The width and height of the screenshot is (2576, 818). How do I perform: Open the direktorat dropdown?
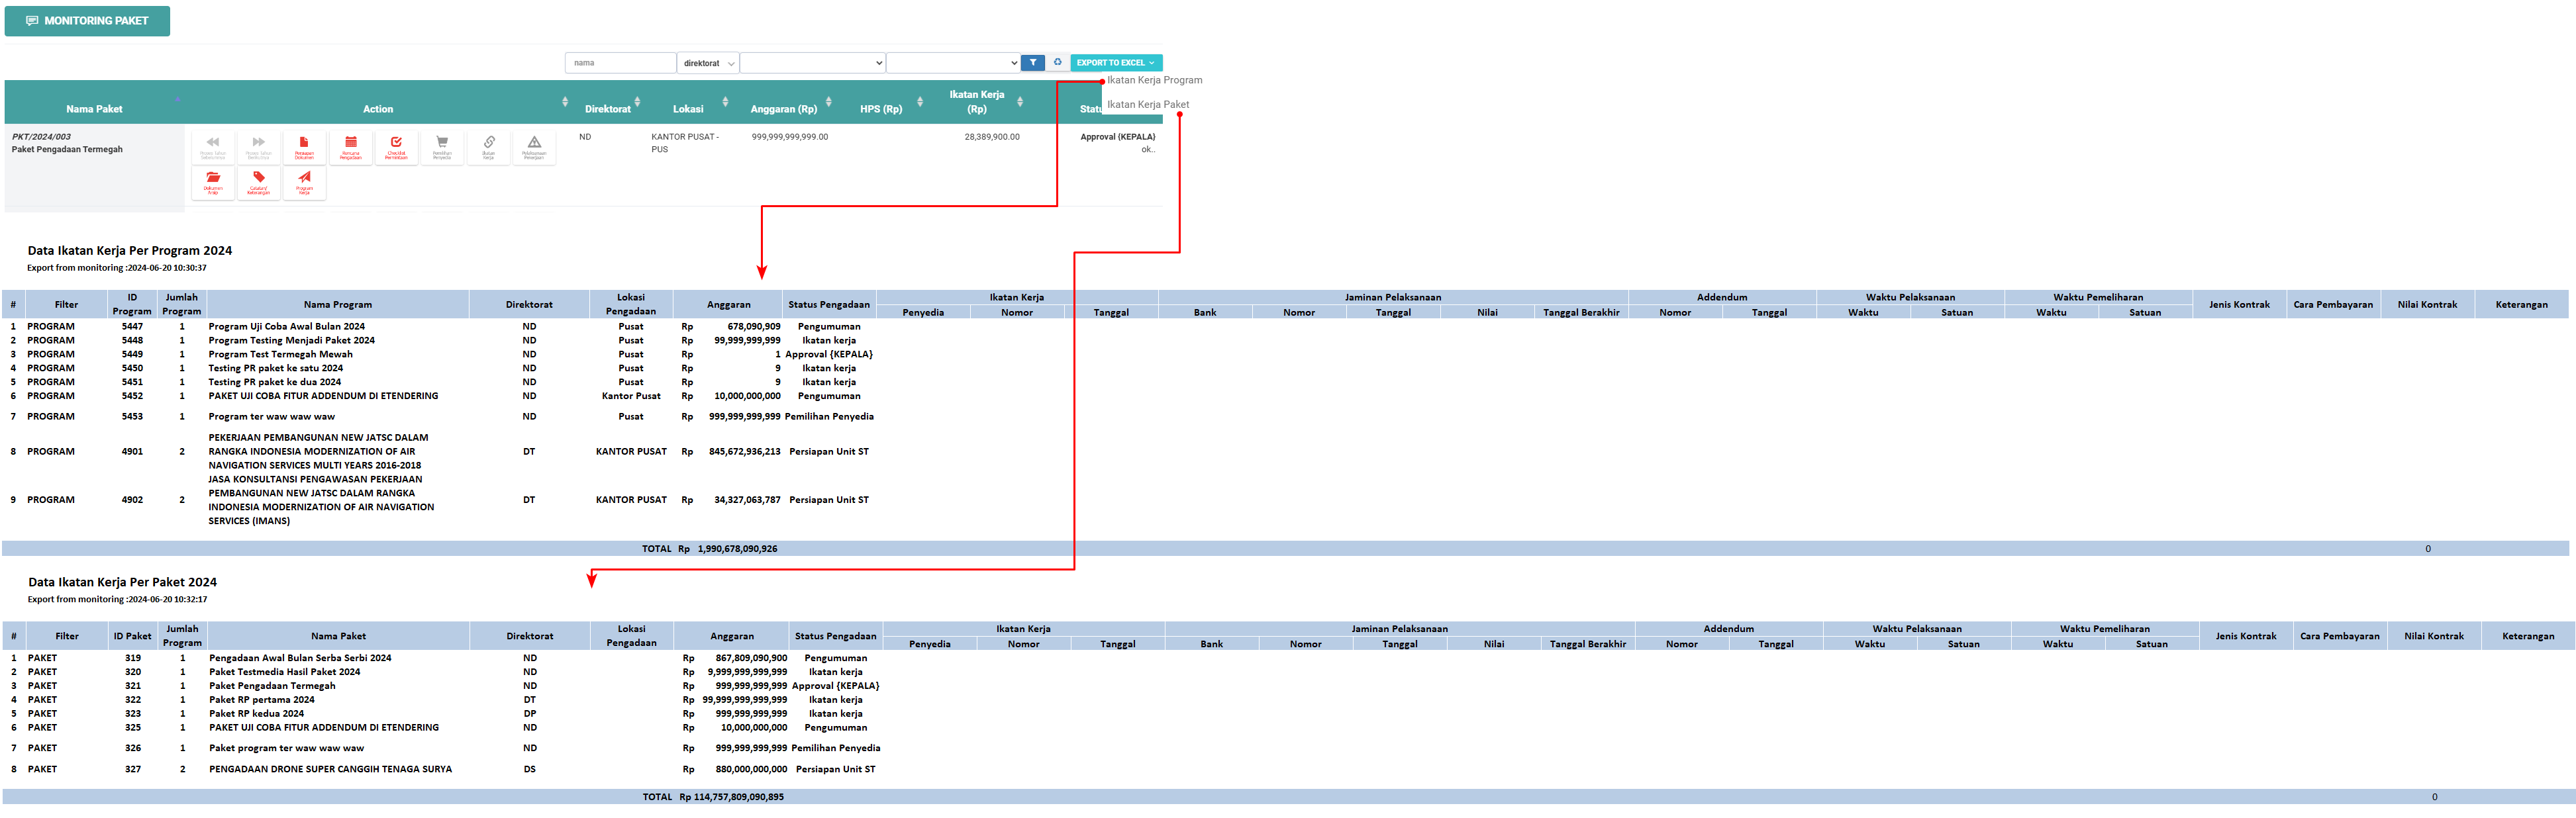click(x=708, y=63)
